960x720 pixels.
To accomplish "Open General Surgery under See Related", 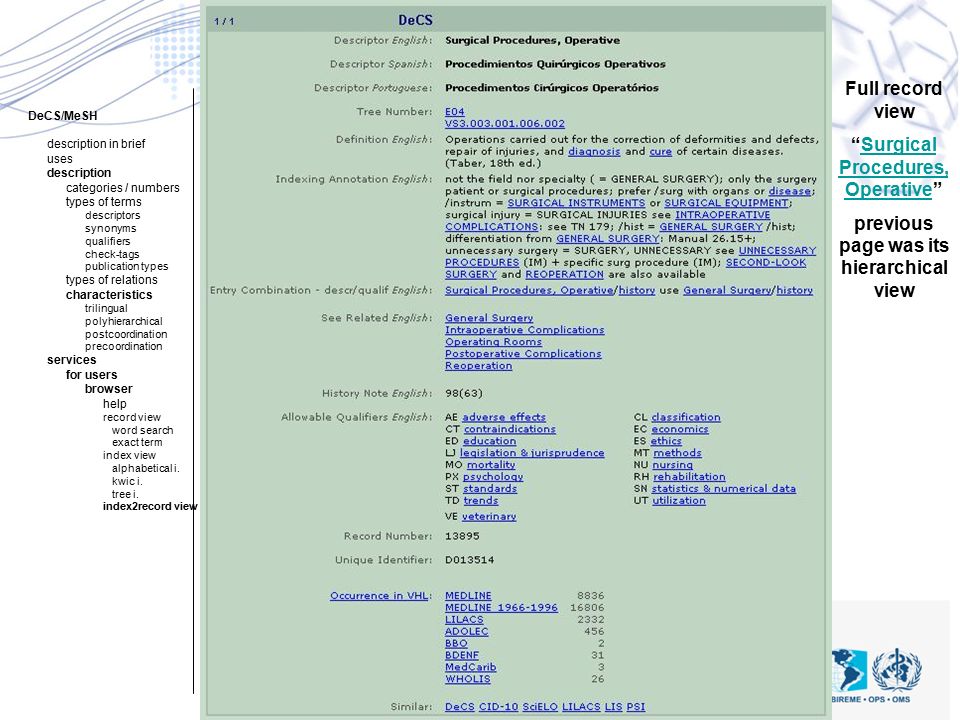I will tap(489, 318).
